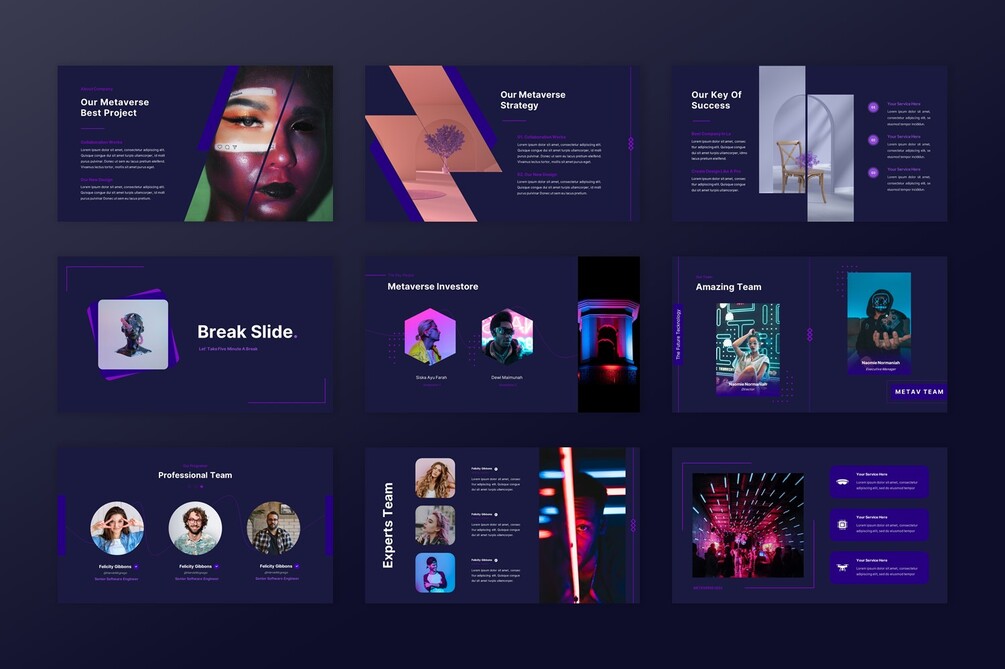Screen dimensions: 1005x669
Task: Open the Our Metaverse Strategy slide
Action: pyautogui.click(x=502, y=144)
